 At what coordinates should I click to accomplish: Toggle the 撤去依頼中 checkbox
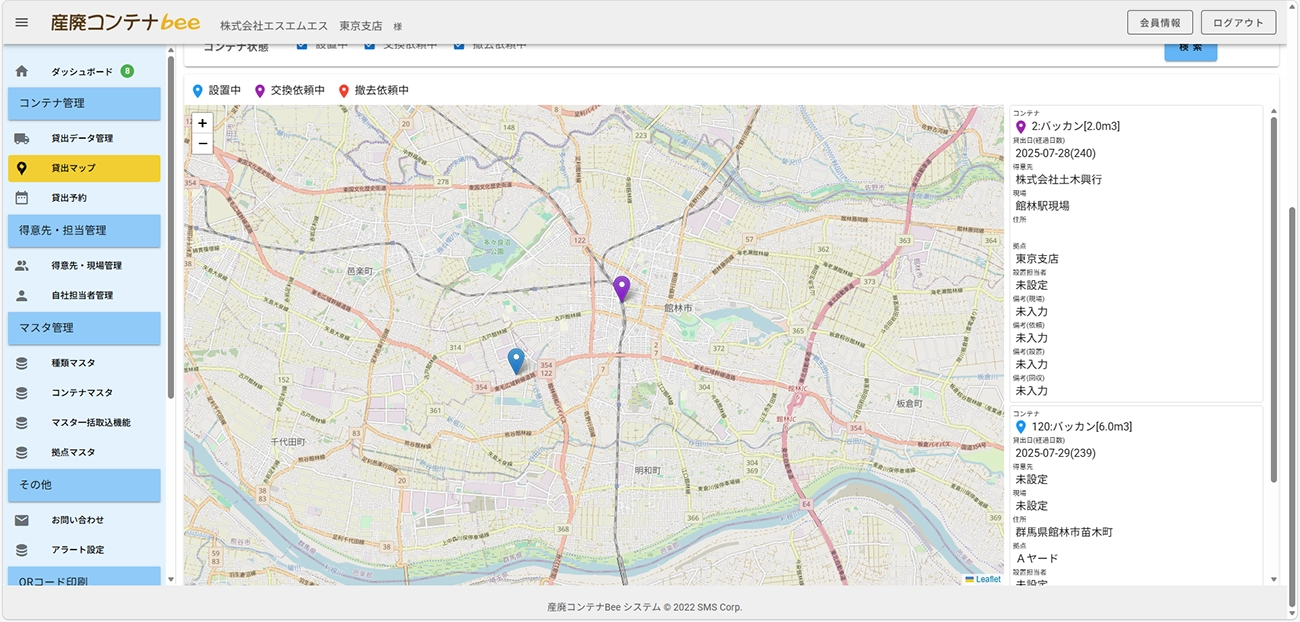[459, 46]
